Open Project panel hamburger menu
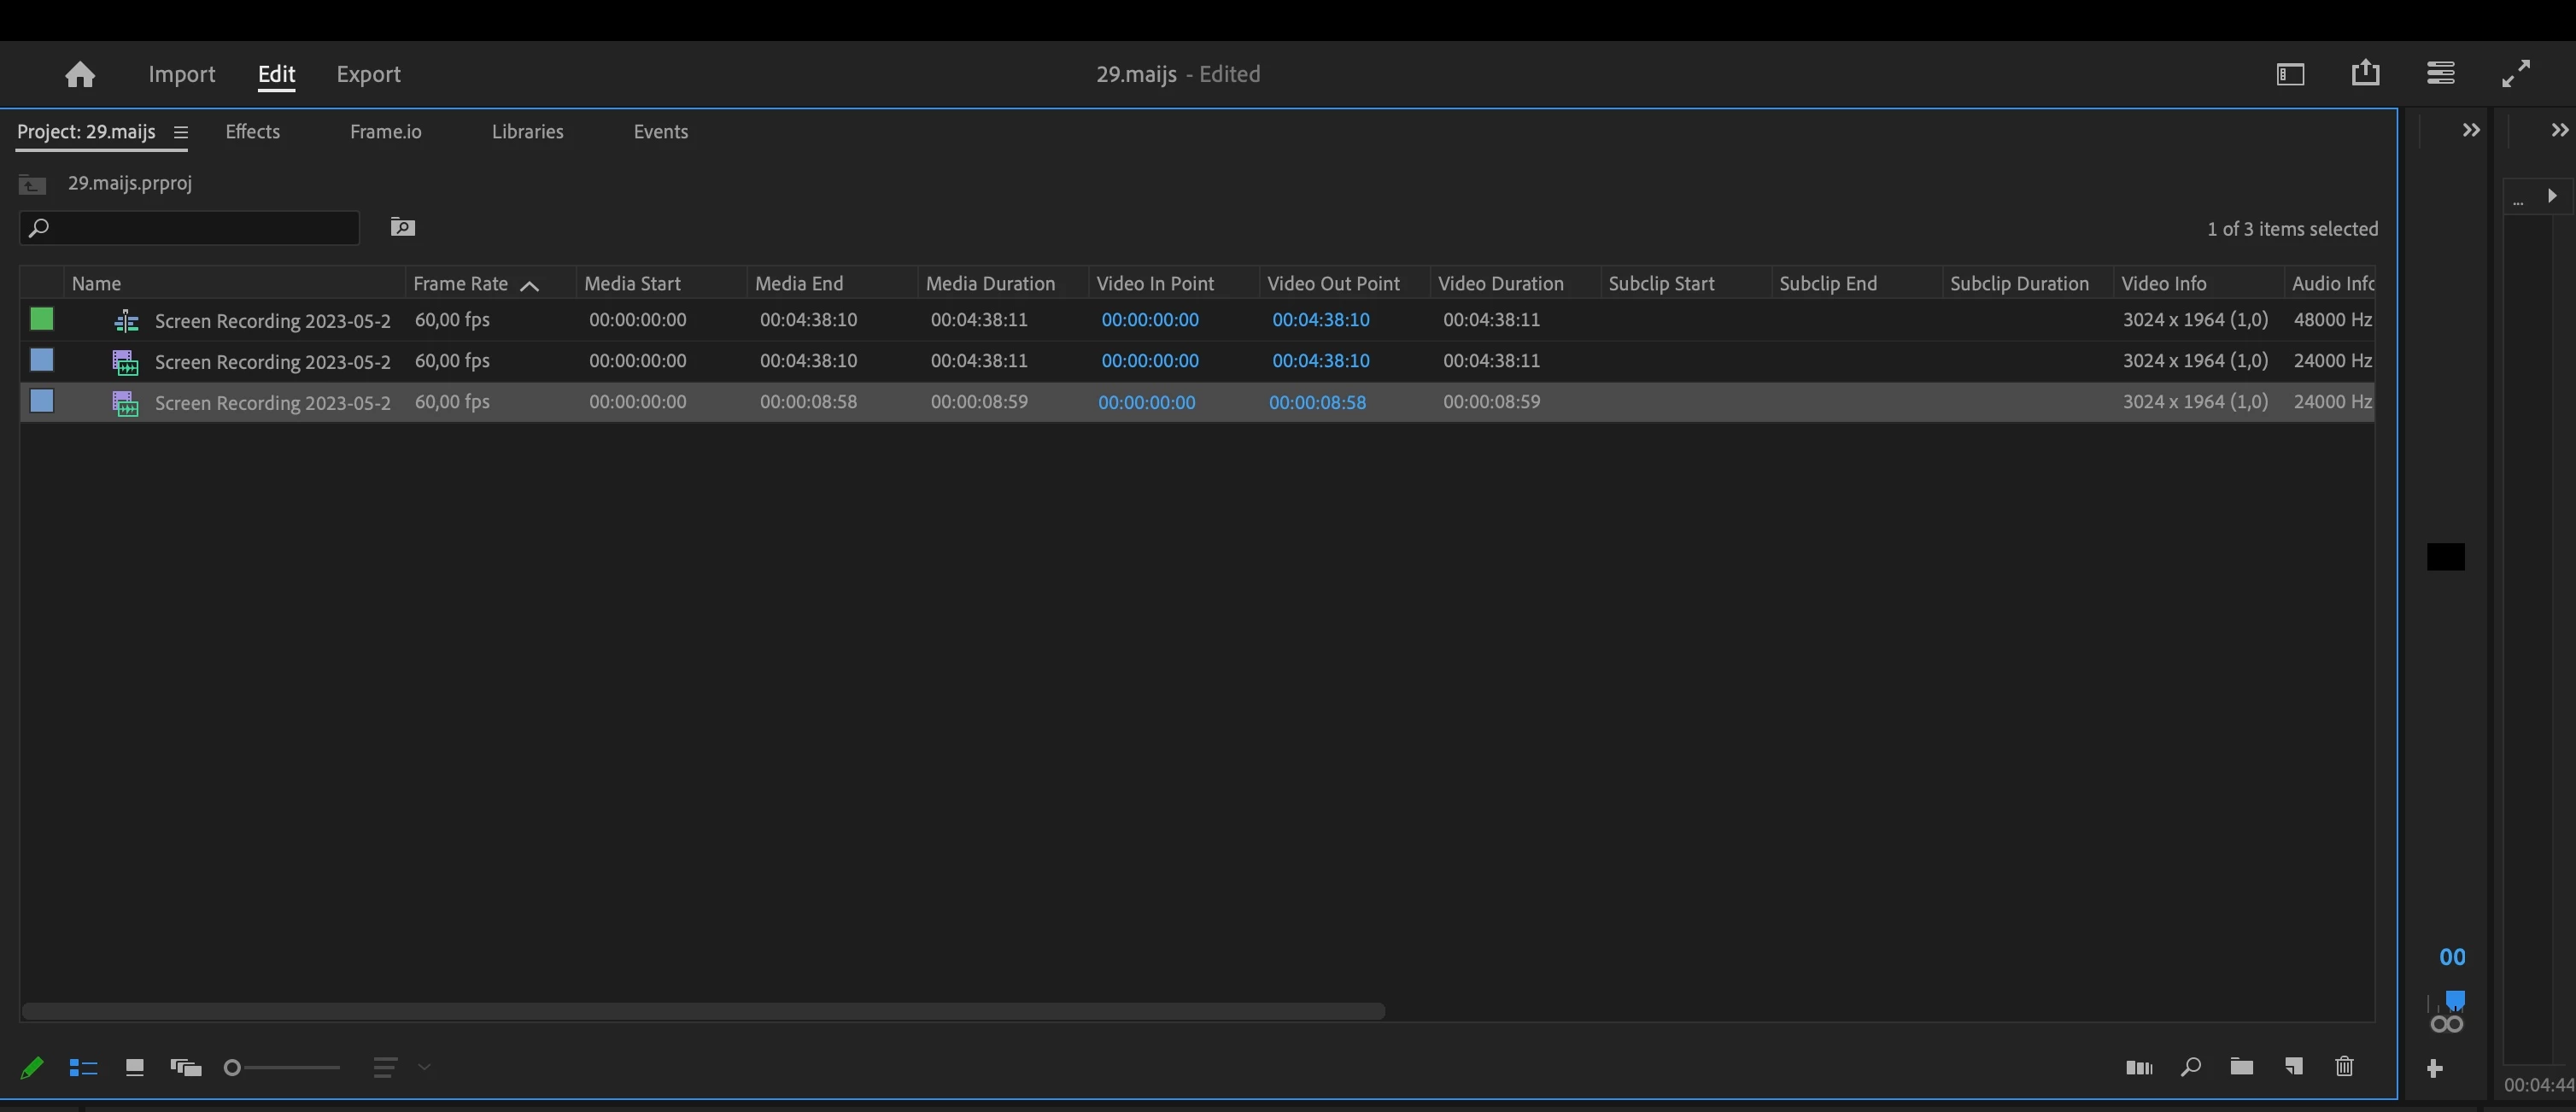2576x1112 pixels. pos(181,132)
